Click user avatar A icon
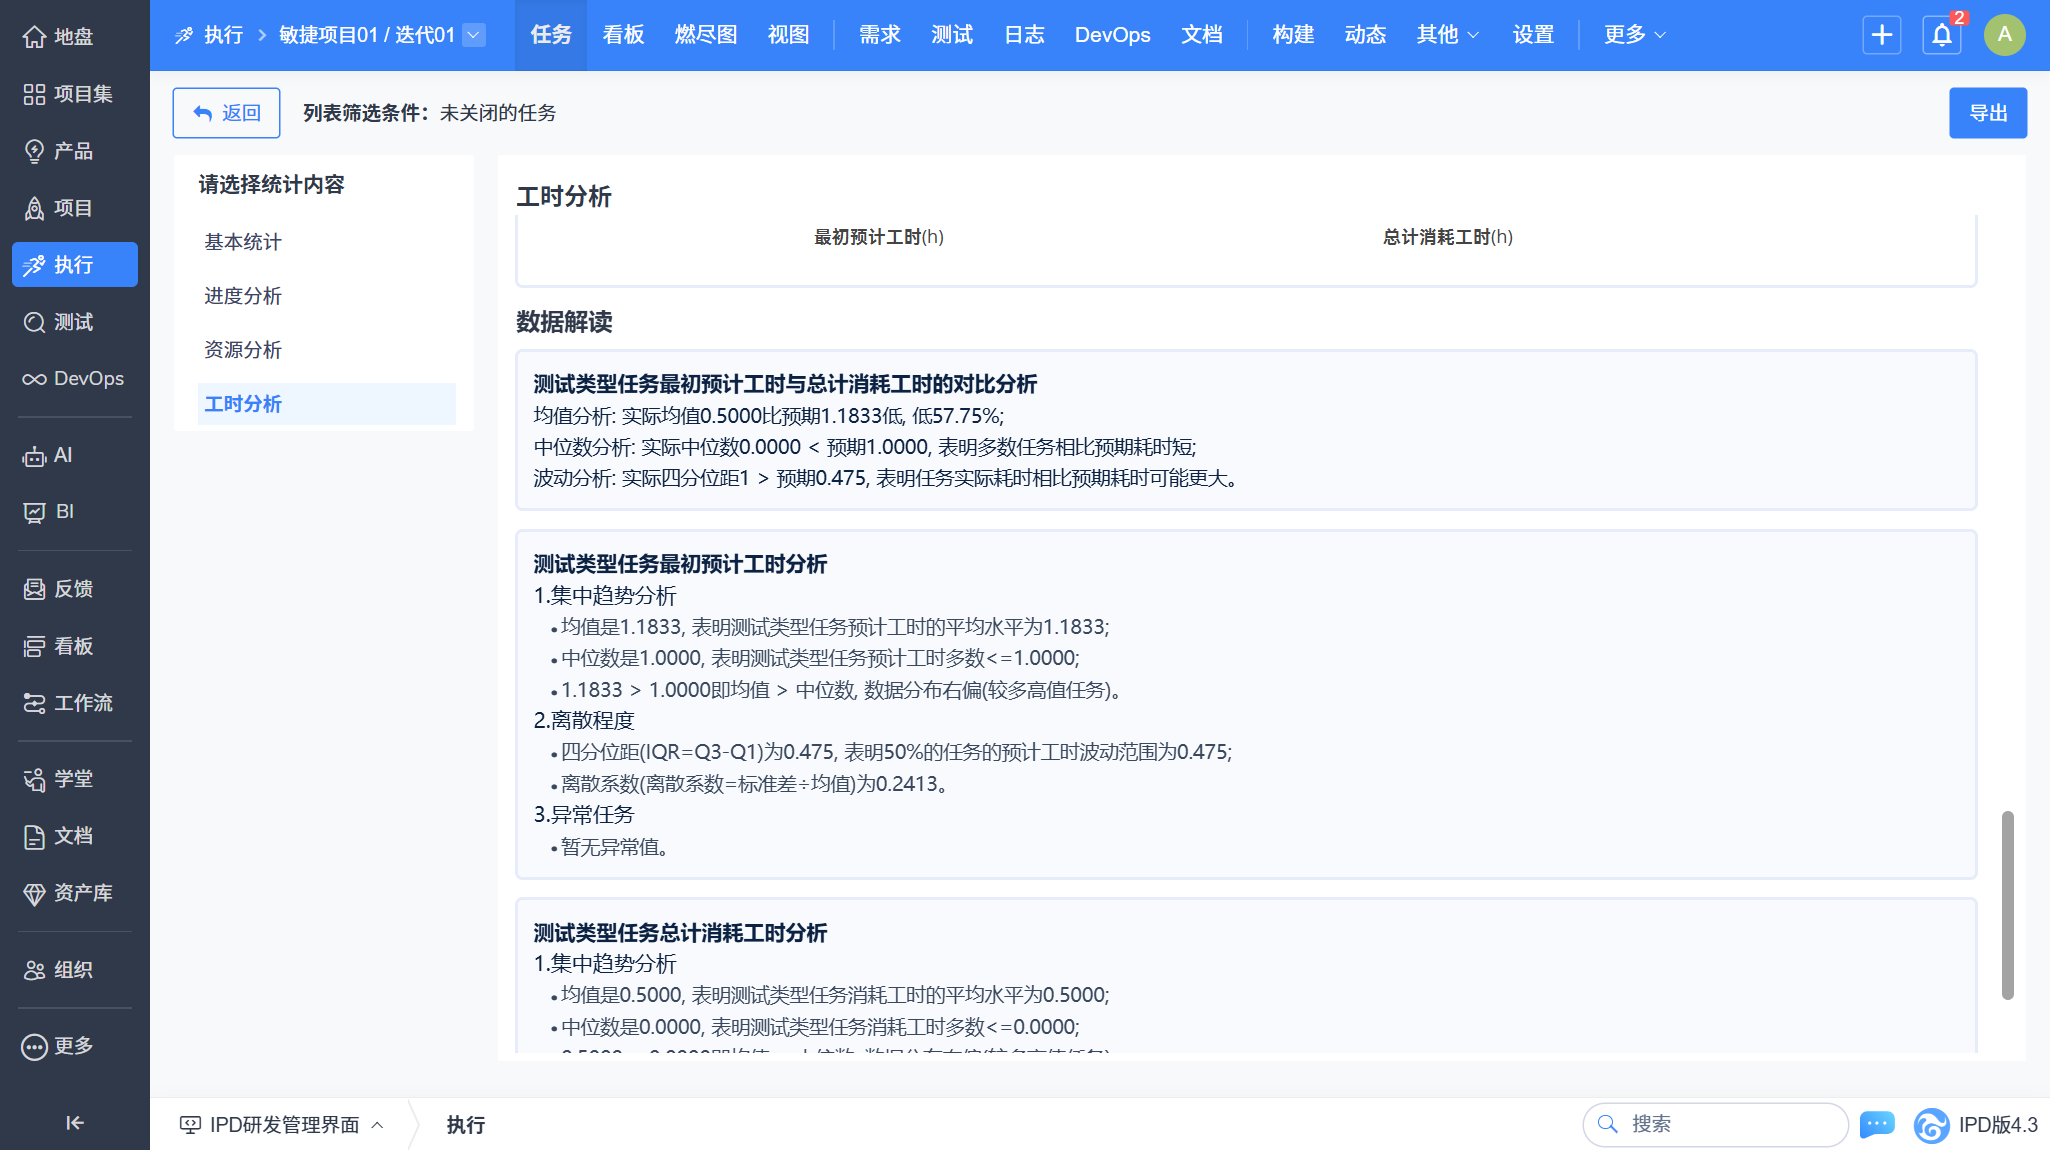Image resolution: width=2050 pixels, height=1150 pixels. pos(2004,35)
